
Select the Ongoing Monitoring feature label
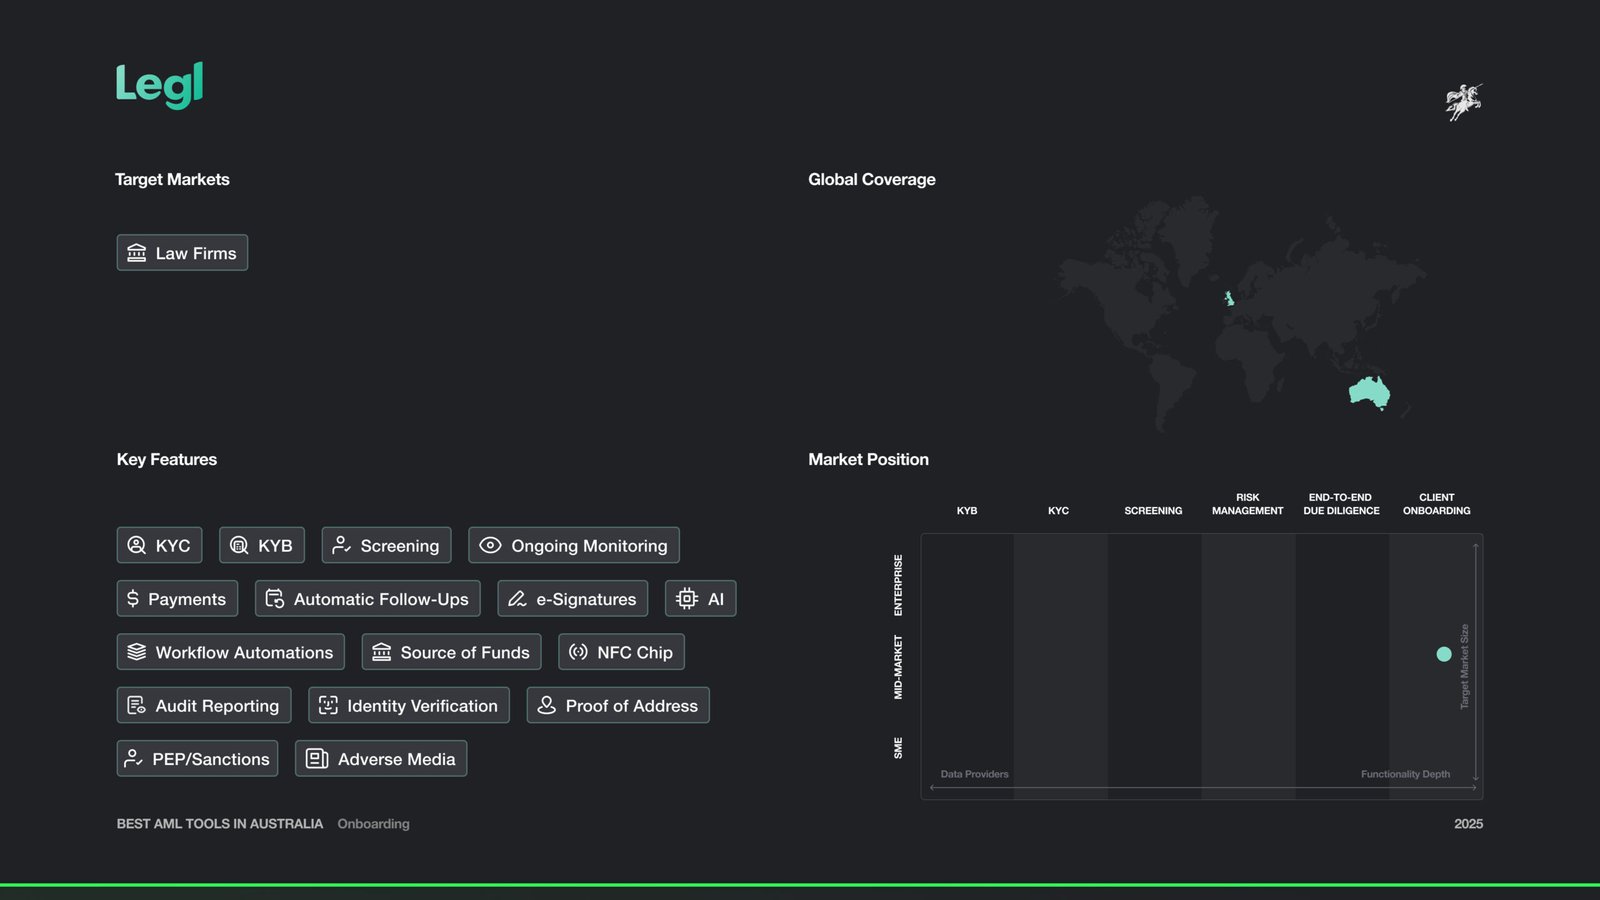[x=589, y=546]
